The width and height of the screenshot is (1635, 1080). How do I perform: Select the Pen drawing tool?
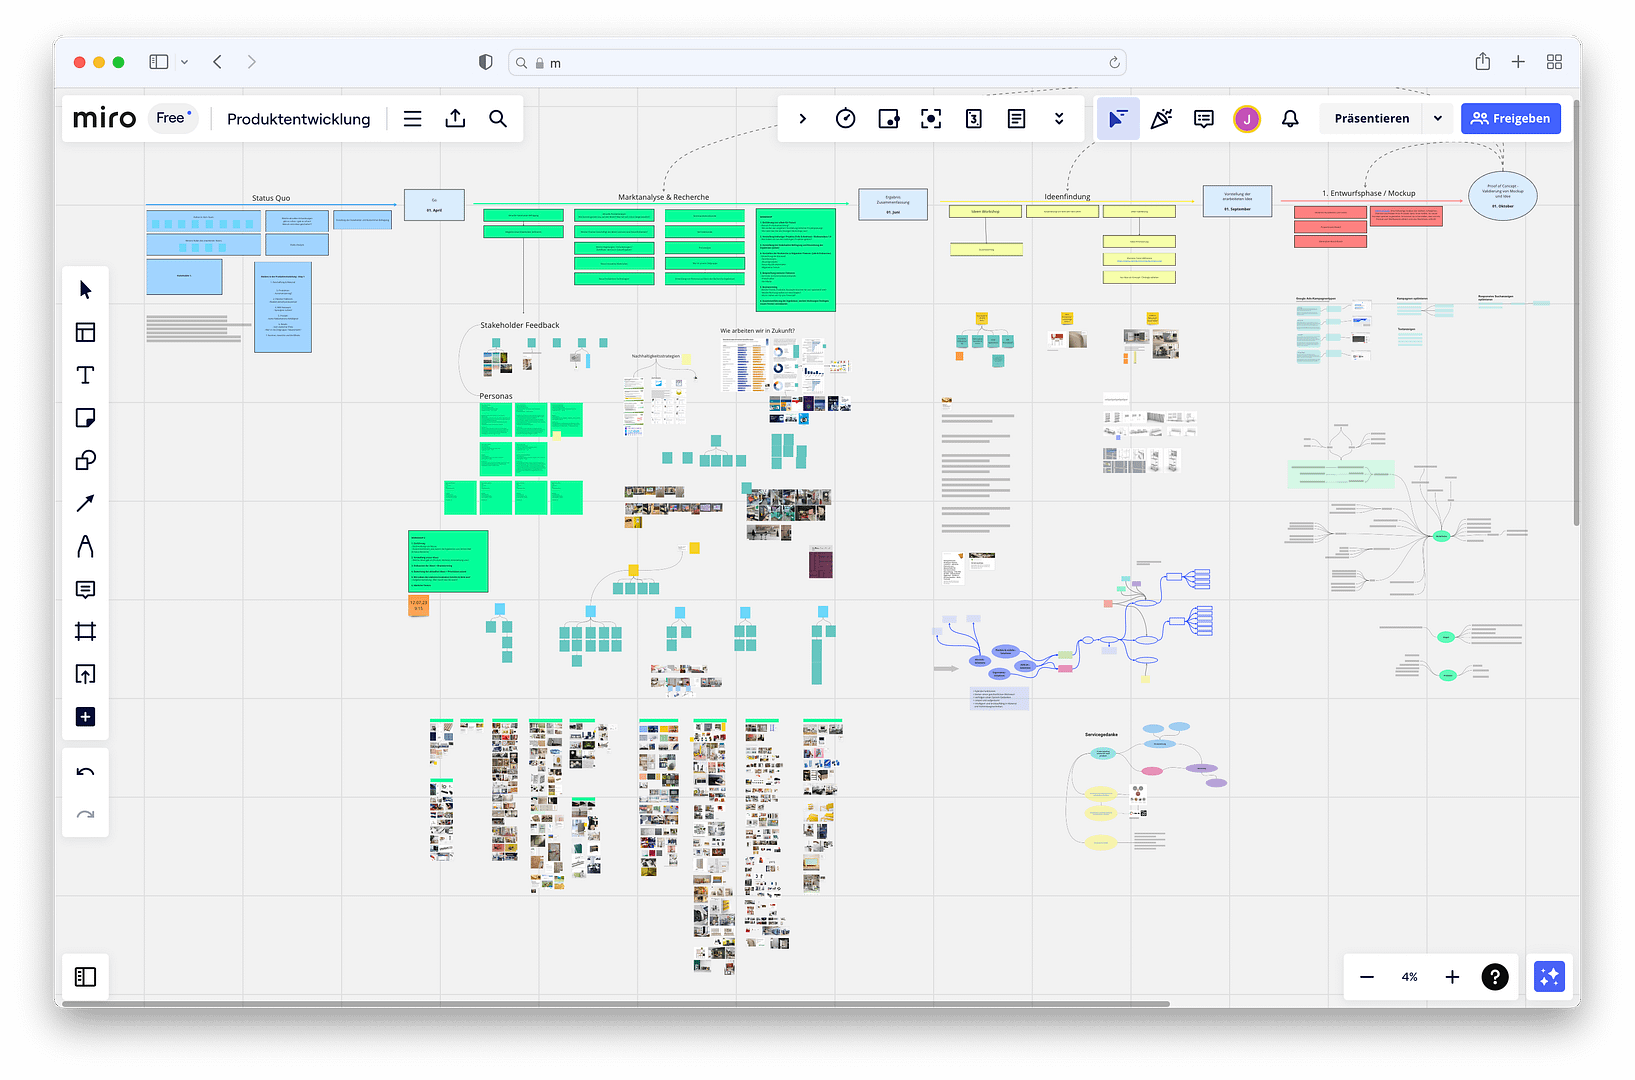tap(85, 546)
